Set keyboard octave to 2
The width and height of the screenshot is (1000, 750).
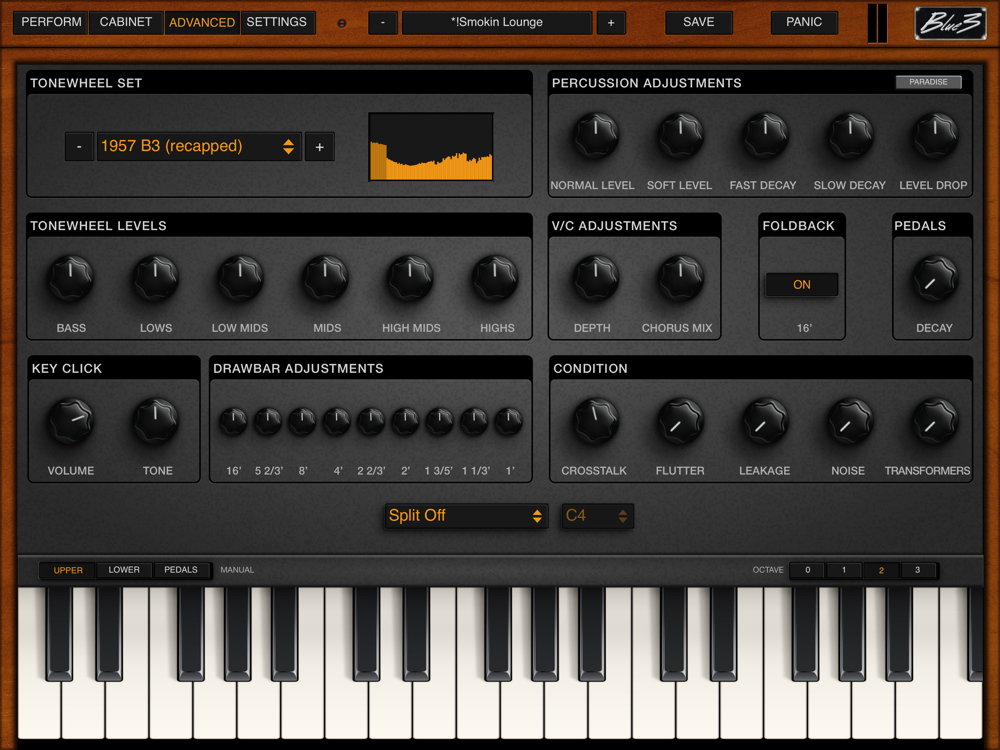pos(881,570)
